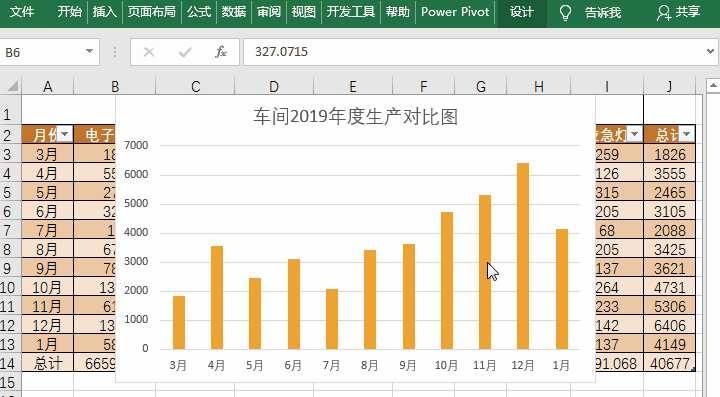Select column G header

[x=481, y=86]
